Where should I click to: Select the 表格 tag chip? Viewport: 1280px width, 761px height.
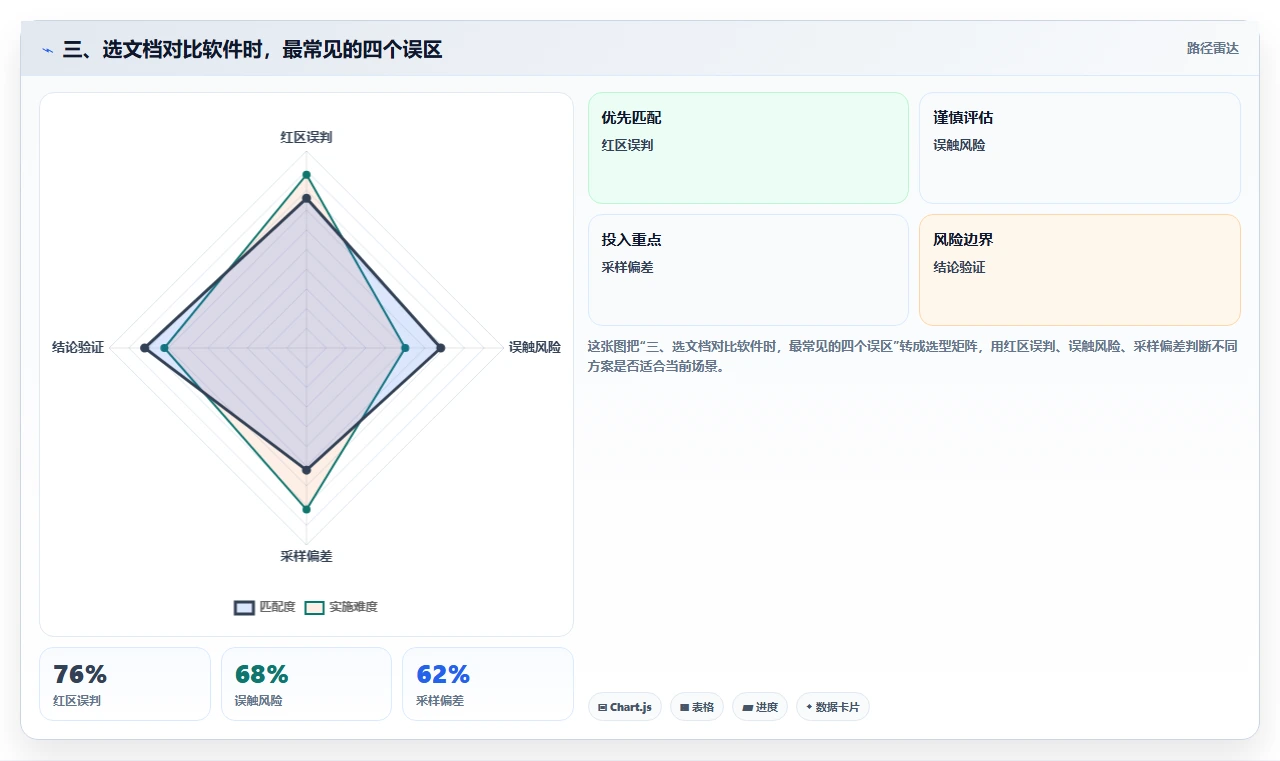coord(697,707)
